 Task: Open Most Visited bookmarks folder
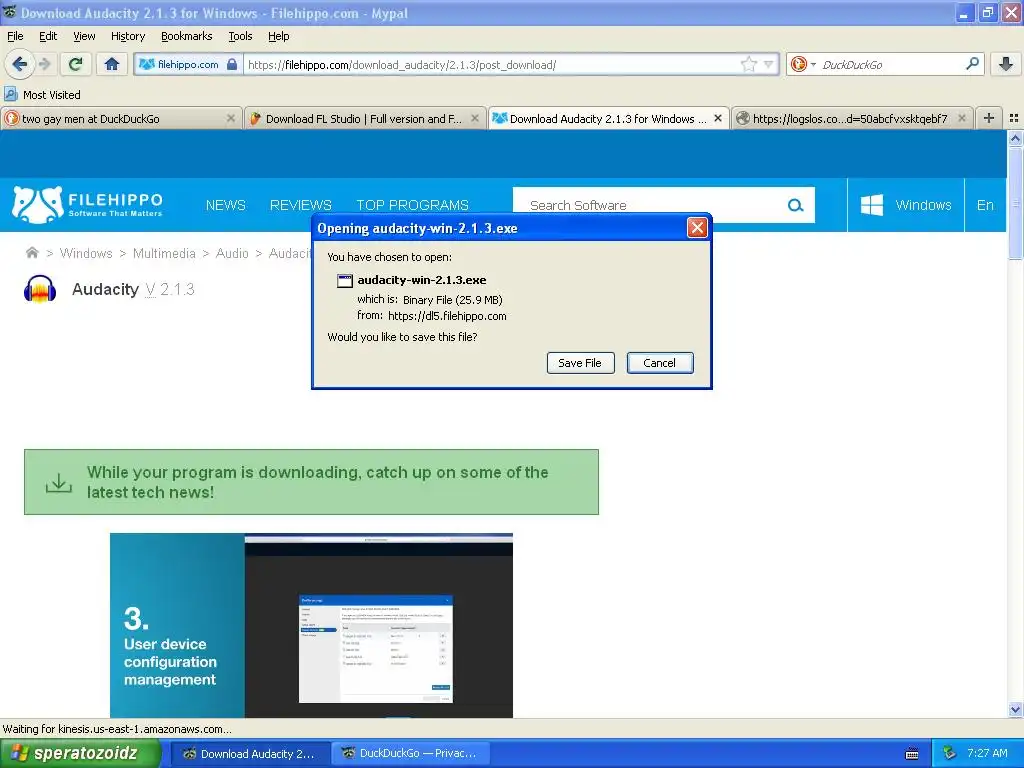click(x=43, y=95)
